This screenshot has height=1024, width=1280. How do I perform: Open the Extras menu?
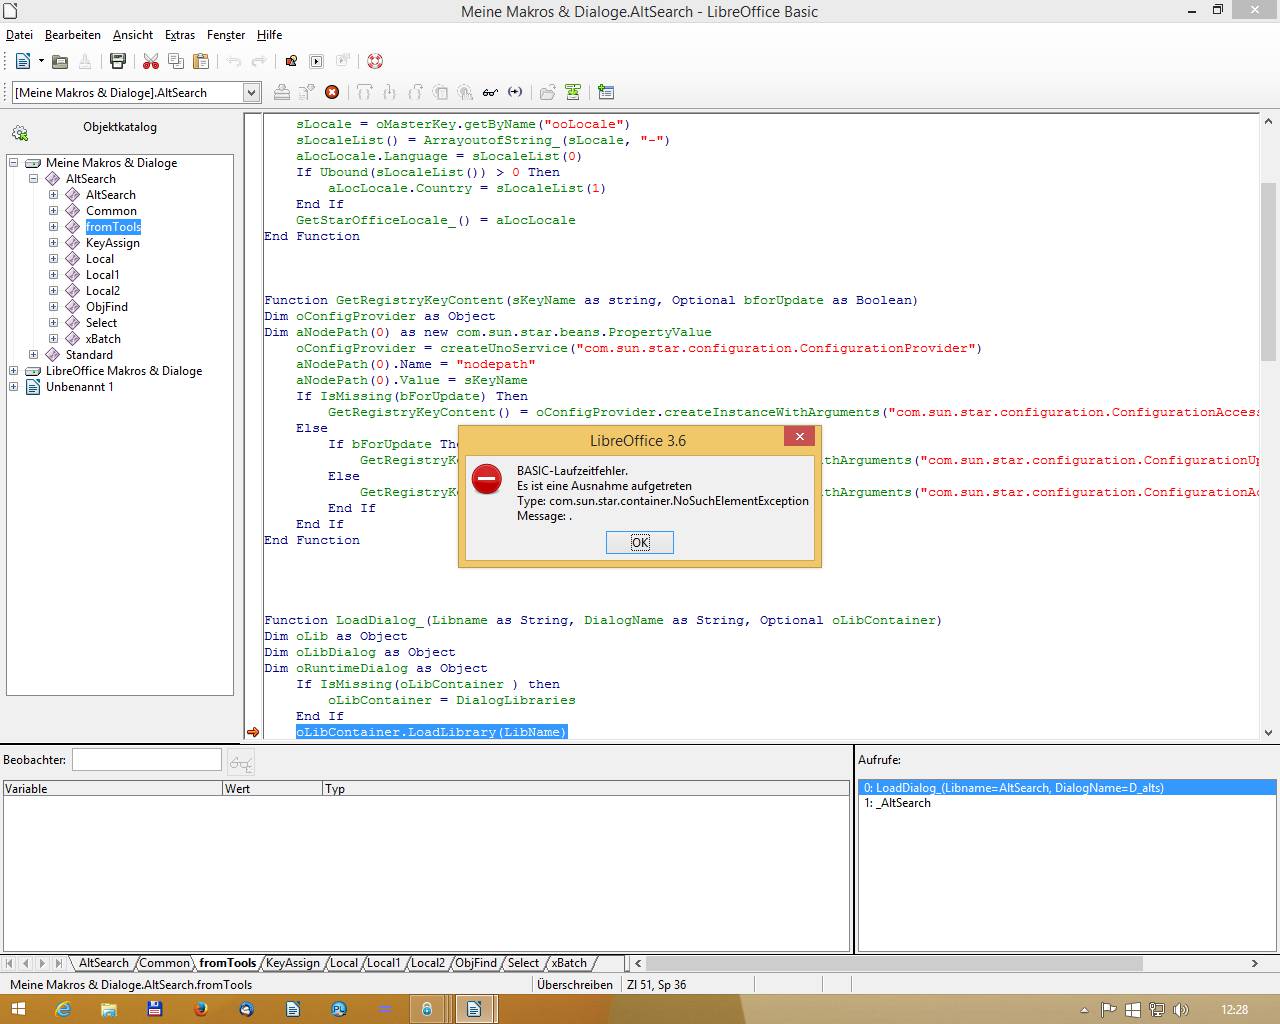180,34
